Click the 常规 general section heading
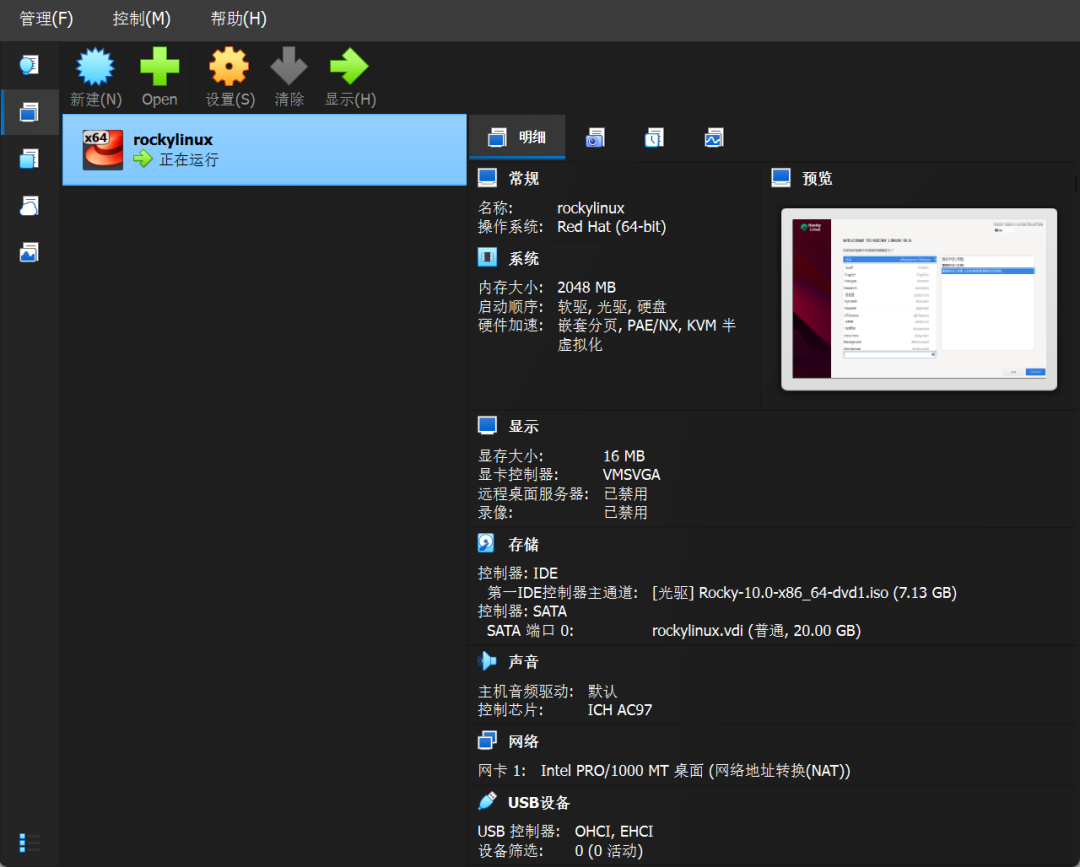Screen dimensions: 1080x867 coord(523,179)
